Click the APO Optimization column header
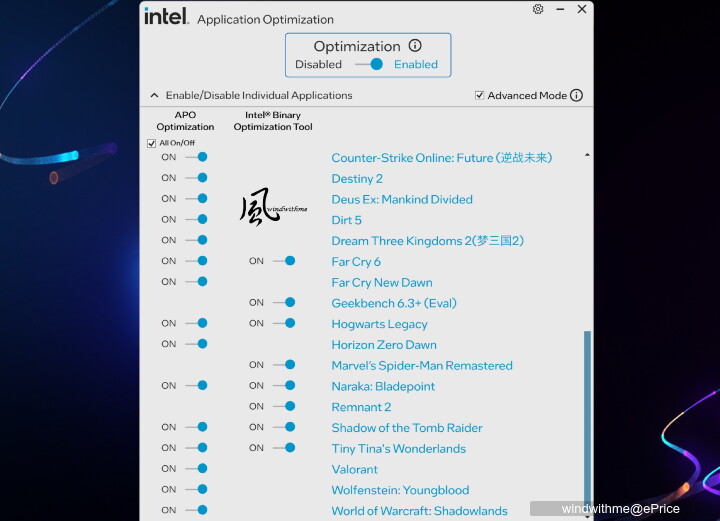 point(185,121)
